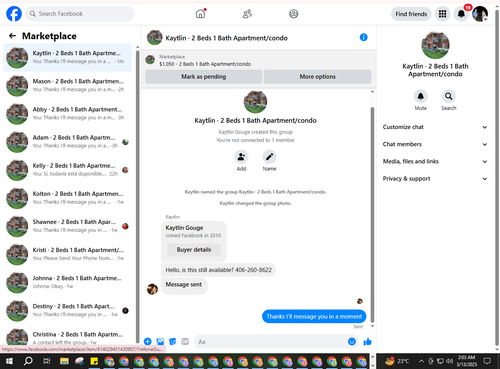Open Buyer details button
500x369 pixels.
[194, 250]
